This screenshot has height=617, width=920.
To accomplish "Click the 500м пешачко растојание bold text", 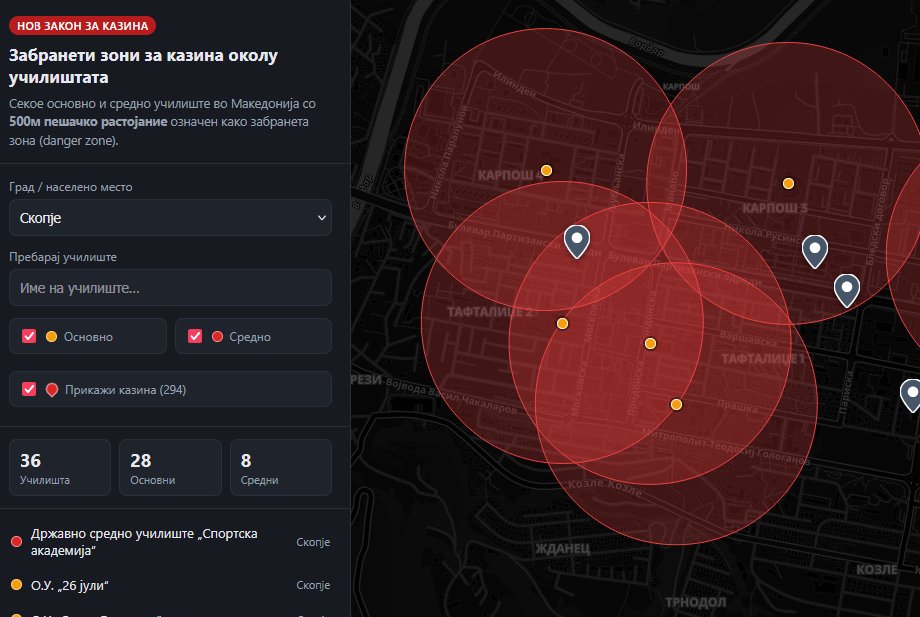I will point(88,122).
